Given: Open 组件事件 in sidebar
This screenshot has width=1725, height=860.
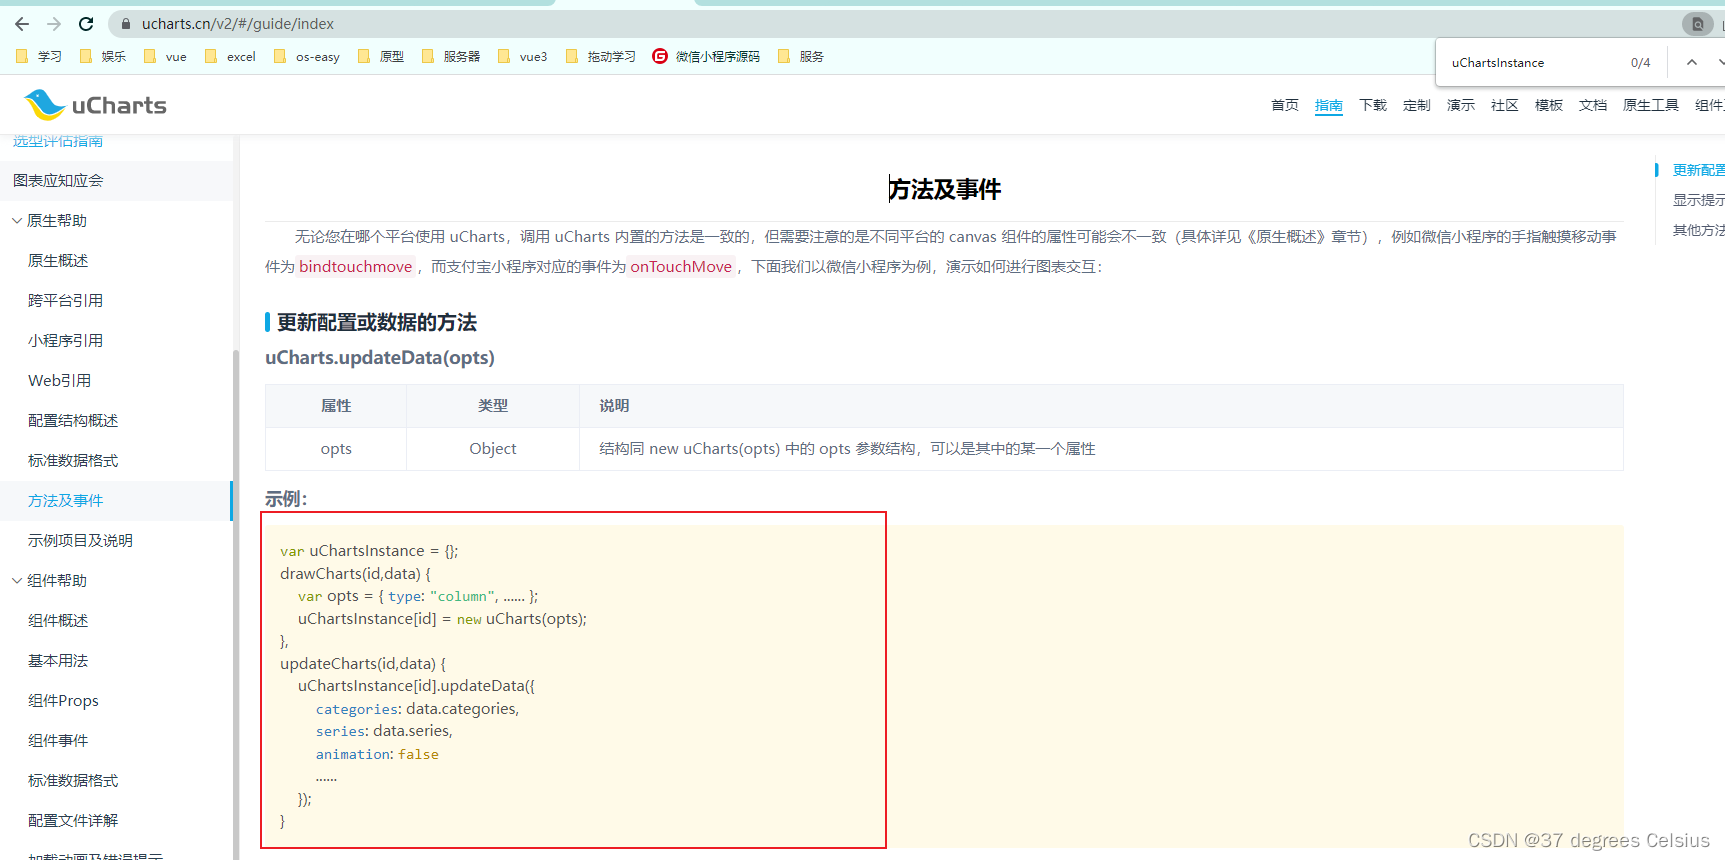Looking at the screenshot, I should 58,740.
